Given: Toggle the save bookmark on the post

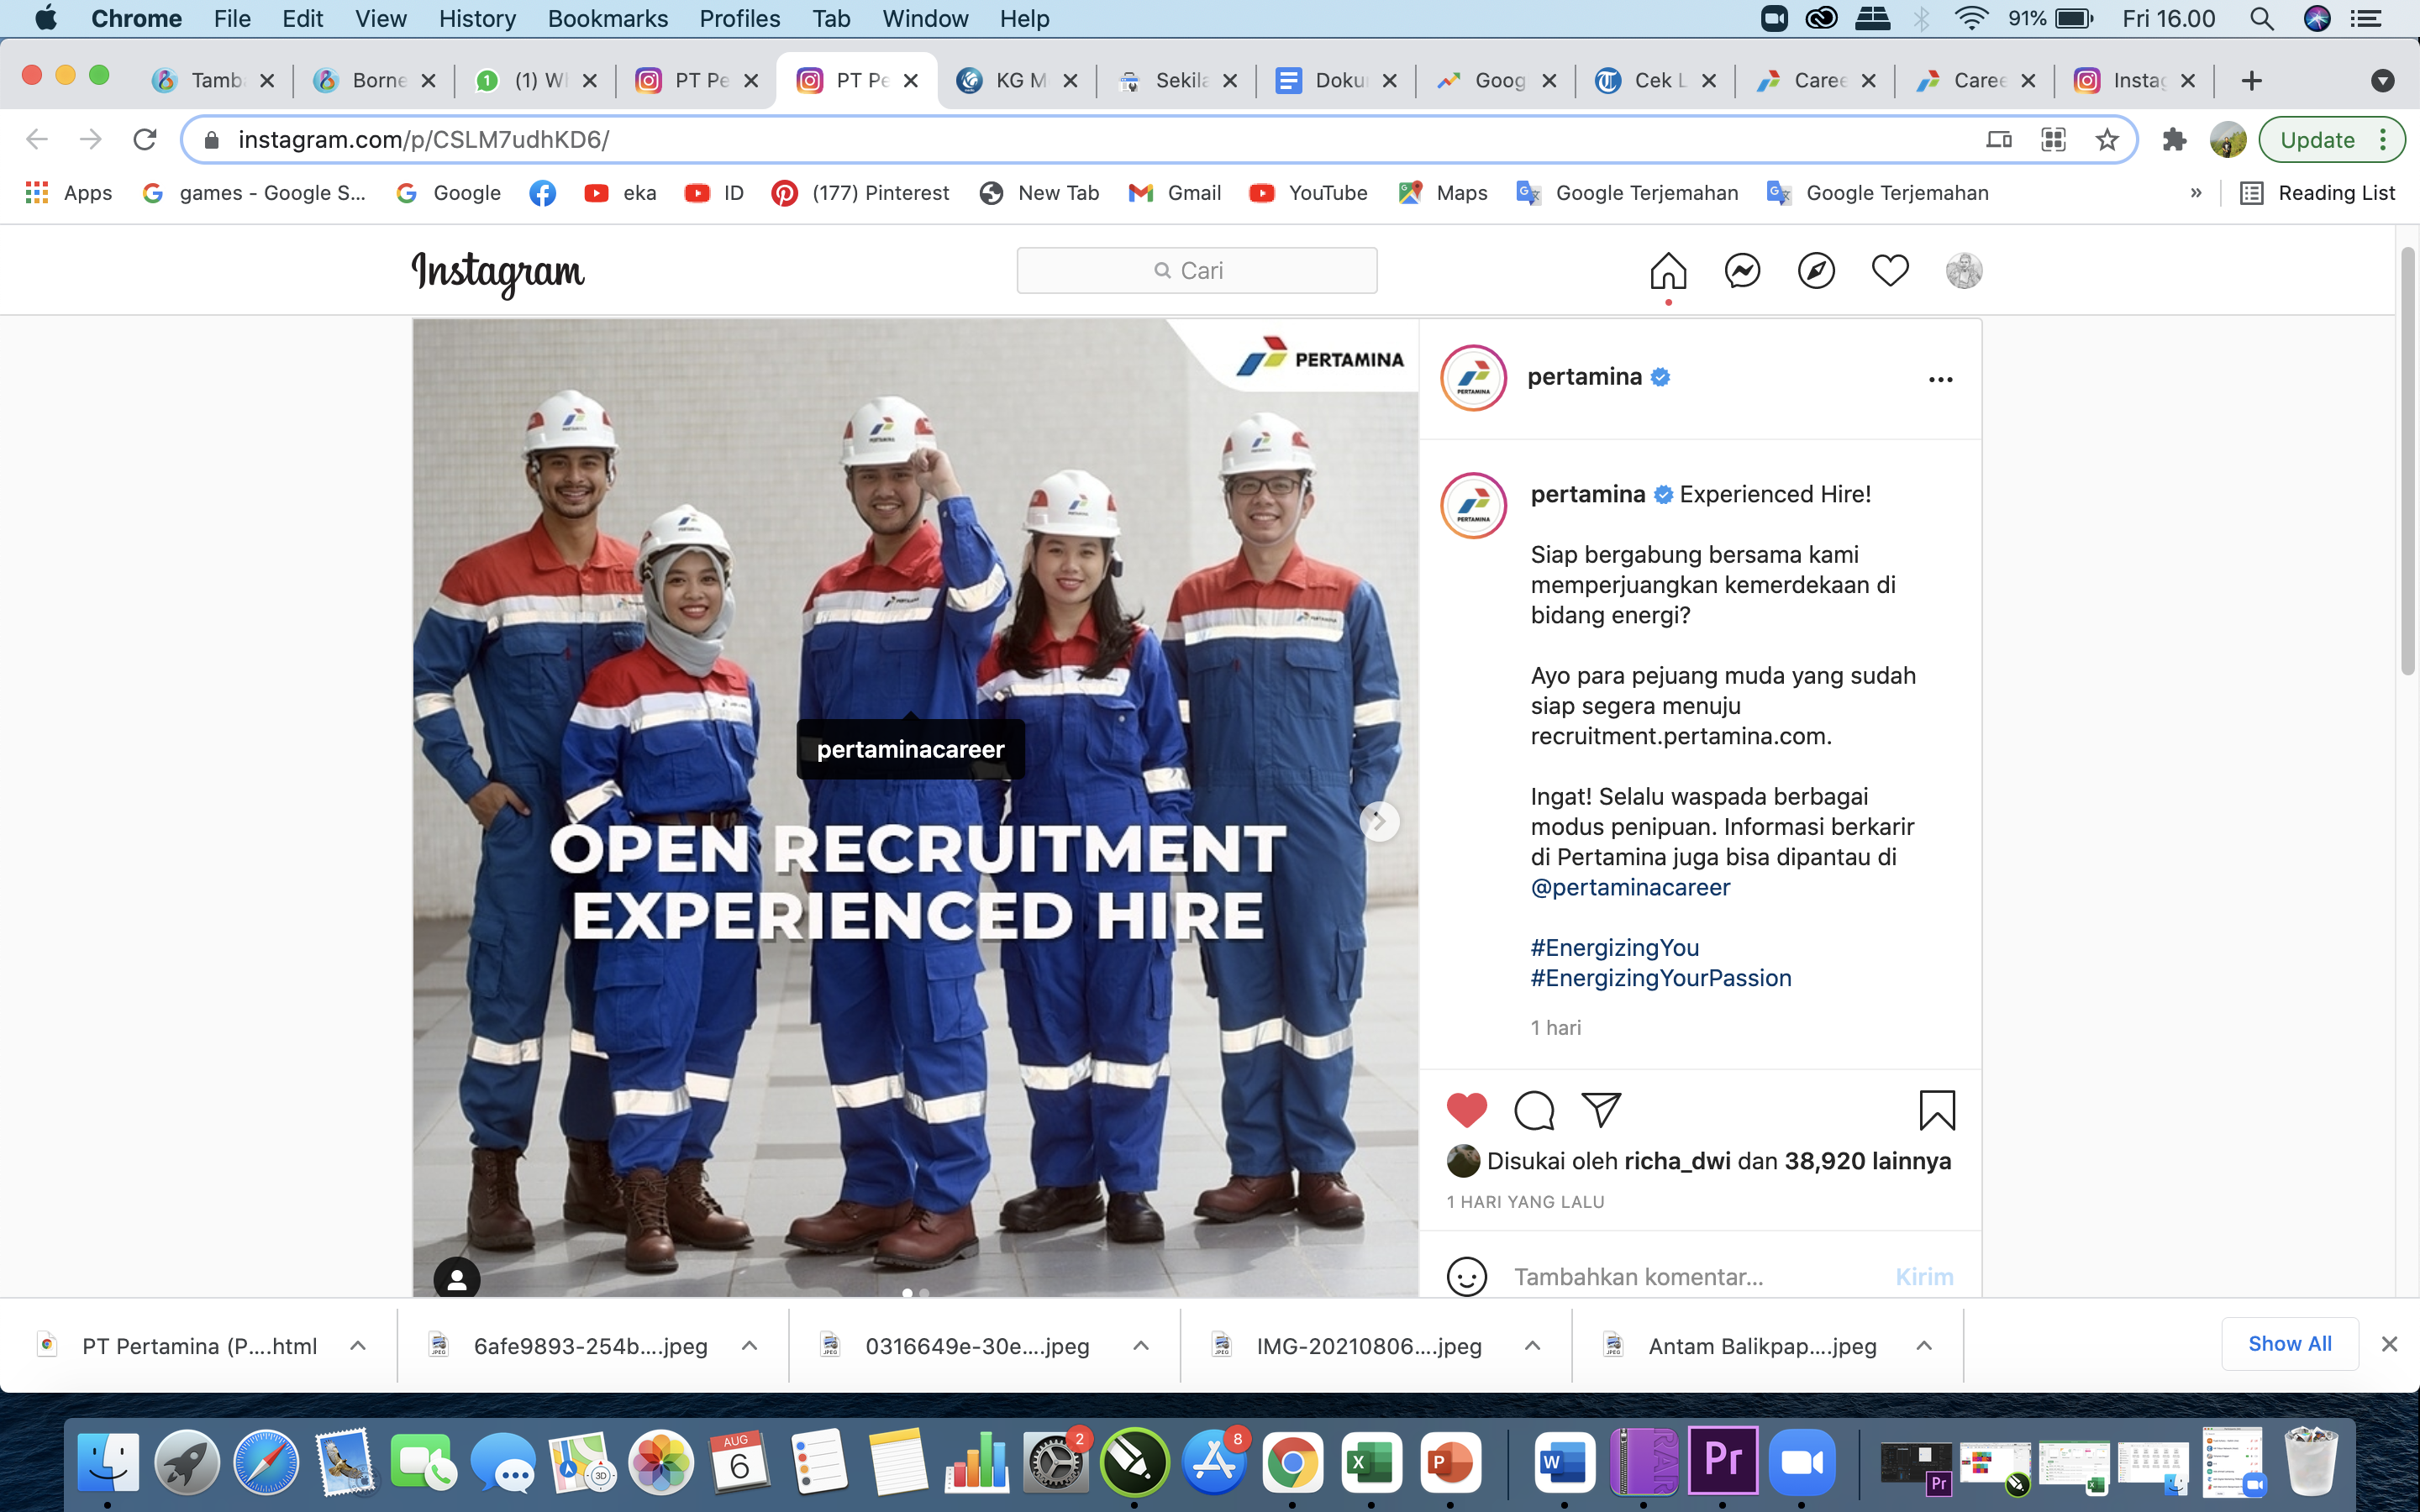Looking at the screenshot, I should 1936,1110.
